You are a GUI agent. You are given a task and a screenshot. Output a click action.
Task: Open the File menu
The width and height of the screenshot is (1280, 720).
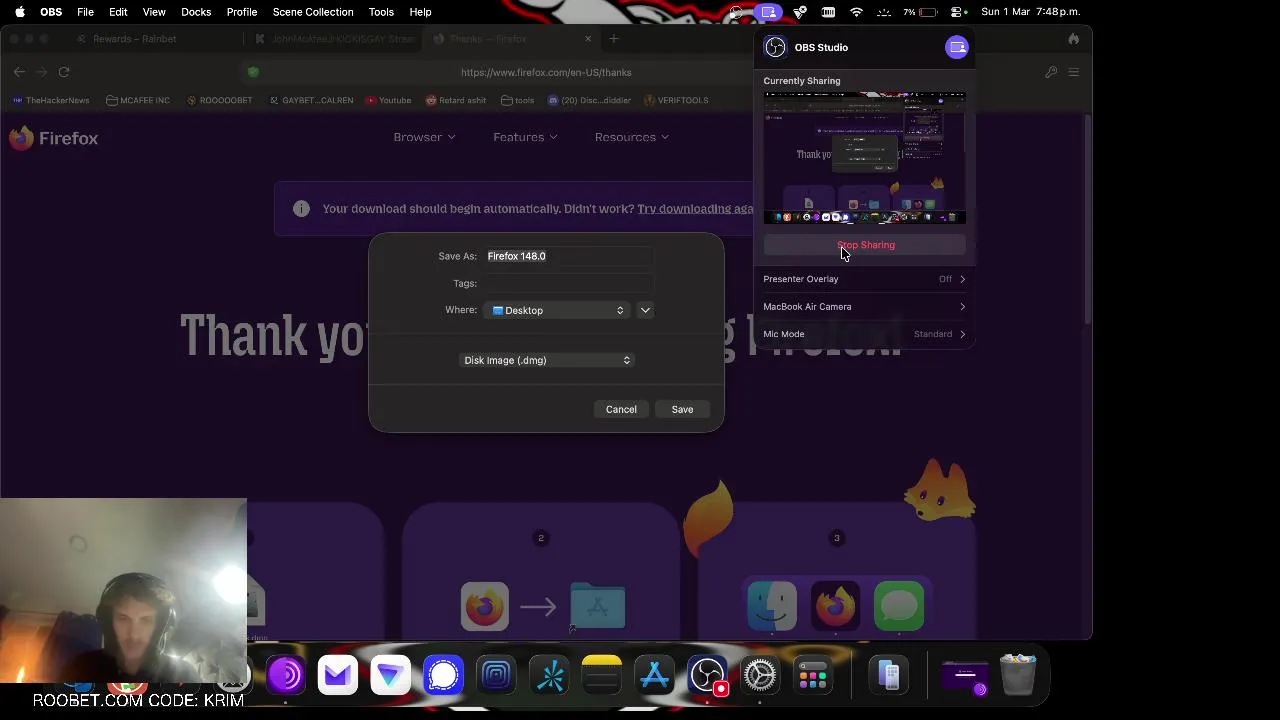(85, 12)
